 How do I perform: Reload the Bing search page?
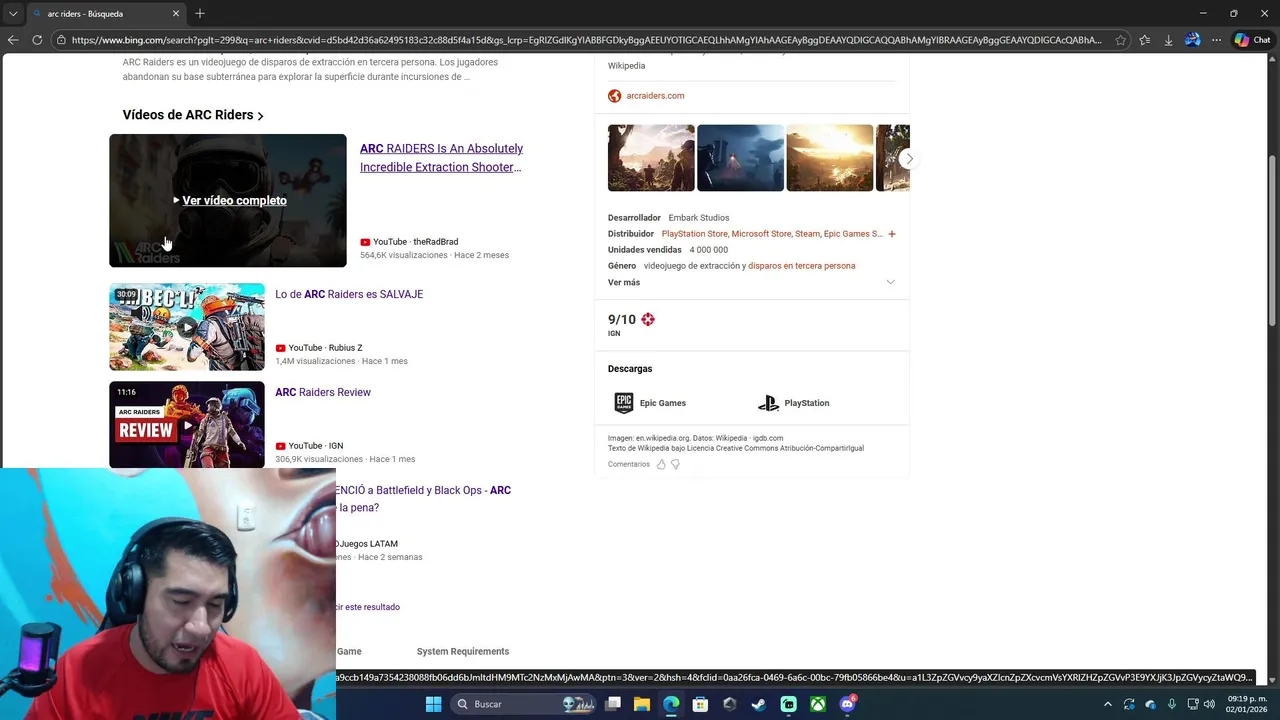point(37,40)
